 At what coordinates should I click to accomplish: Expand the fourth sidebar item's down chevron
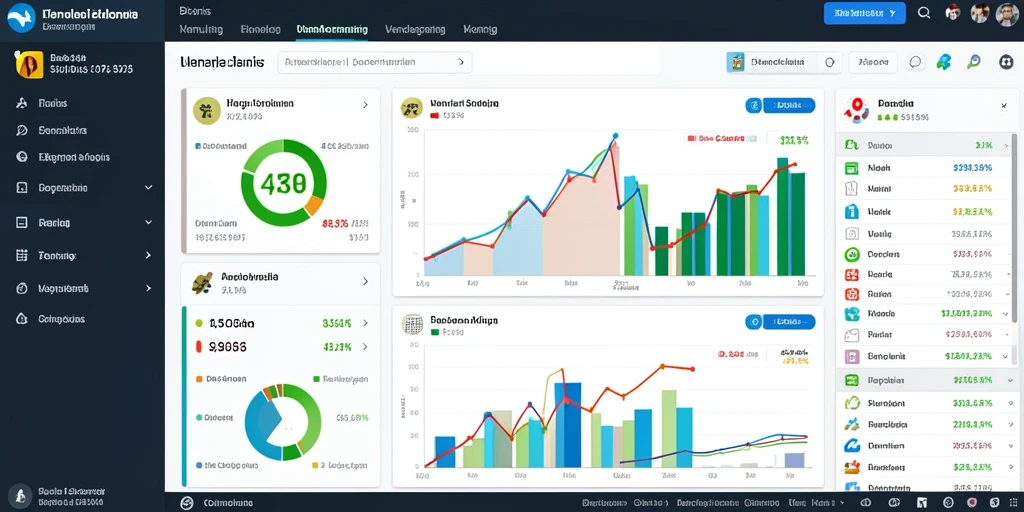coord(148,187)
